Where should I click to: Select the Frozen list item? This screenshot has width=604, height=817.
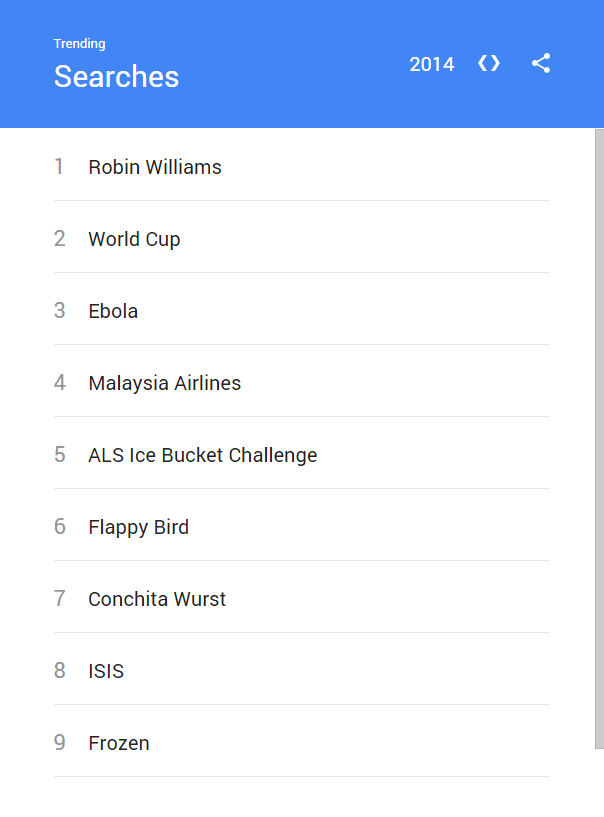pos(119,743)
